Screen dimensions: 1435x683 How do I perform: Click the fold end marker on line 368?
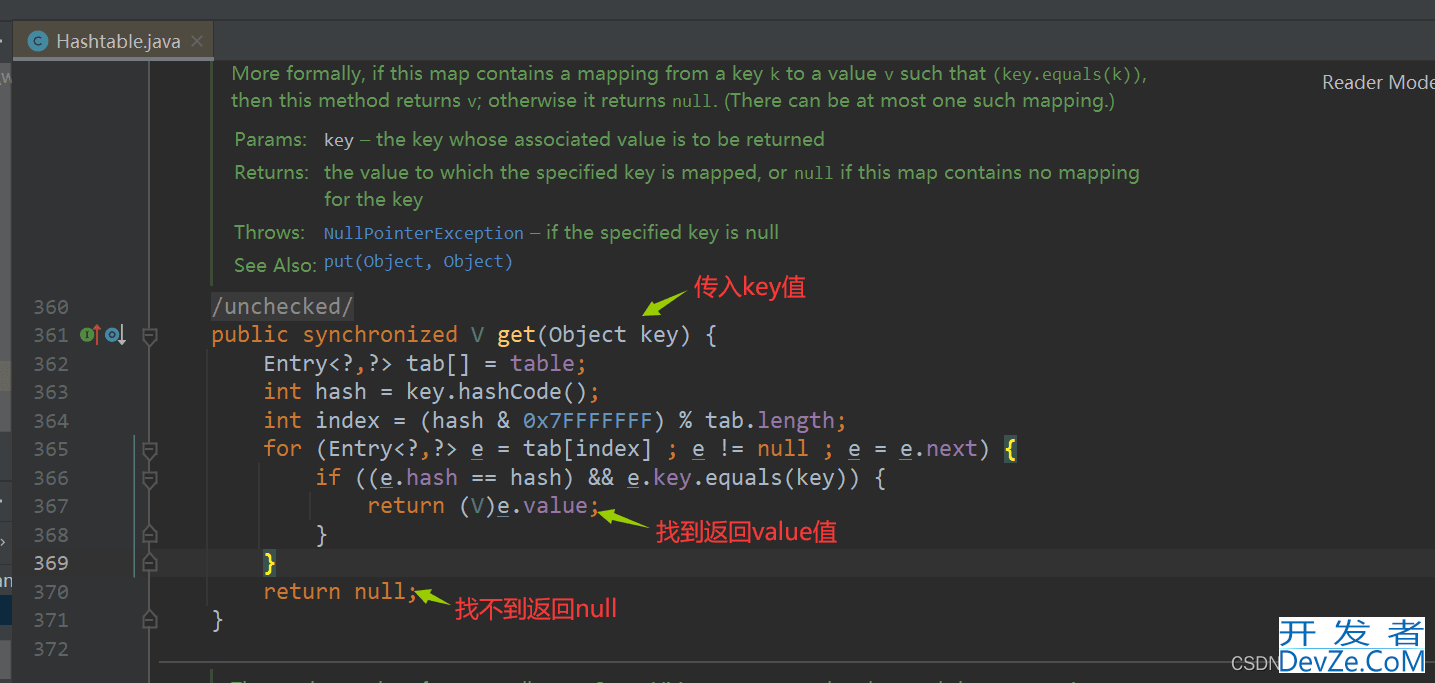(150, 535)
